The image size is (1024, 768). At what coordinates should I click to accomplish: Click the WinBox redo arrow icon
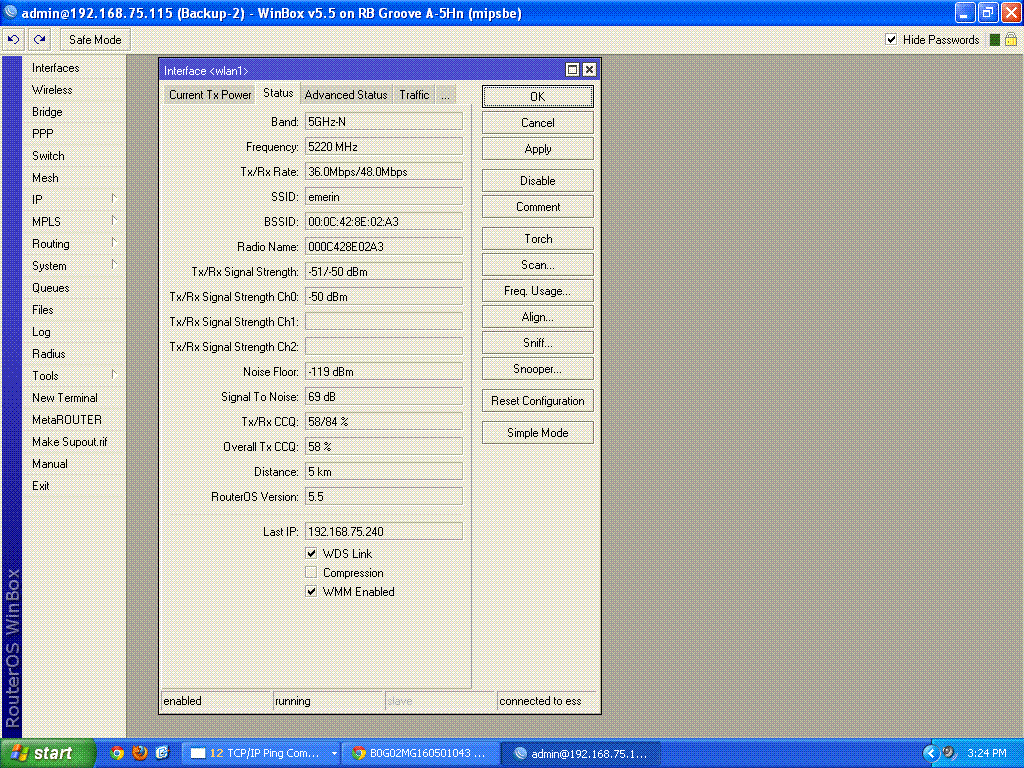[x=39, y=40]
